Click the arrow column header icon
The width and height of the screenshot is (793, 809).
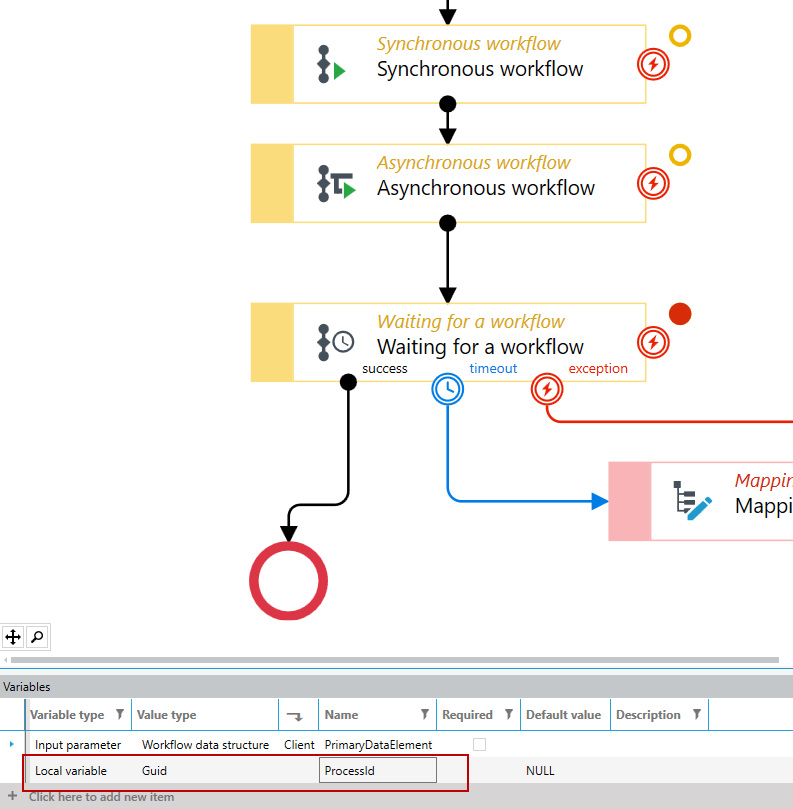[x=295, y=716]
